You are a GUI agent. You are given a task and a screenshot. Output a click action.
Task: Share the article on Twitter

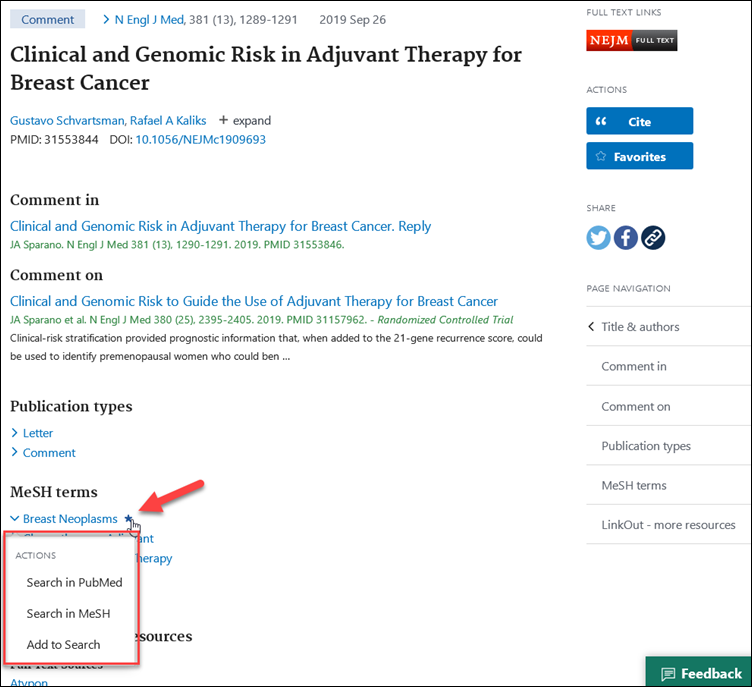[x=599, y=237]
